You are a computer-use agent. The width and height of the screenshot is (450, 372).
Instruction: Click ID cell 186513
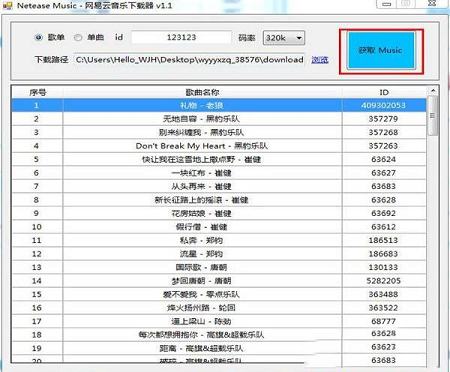pos(384,240)
